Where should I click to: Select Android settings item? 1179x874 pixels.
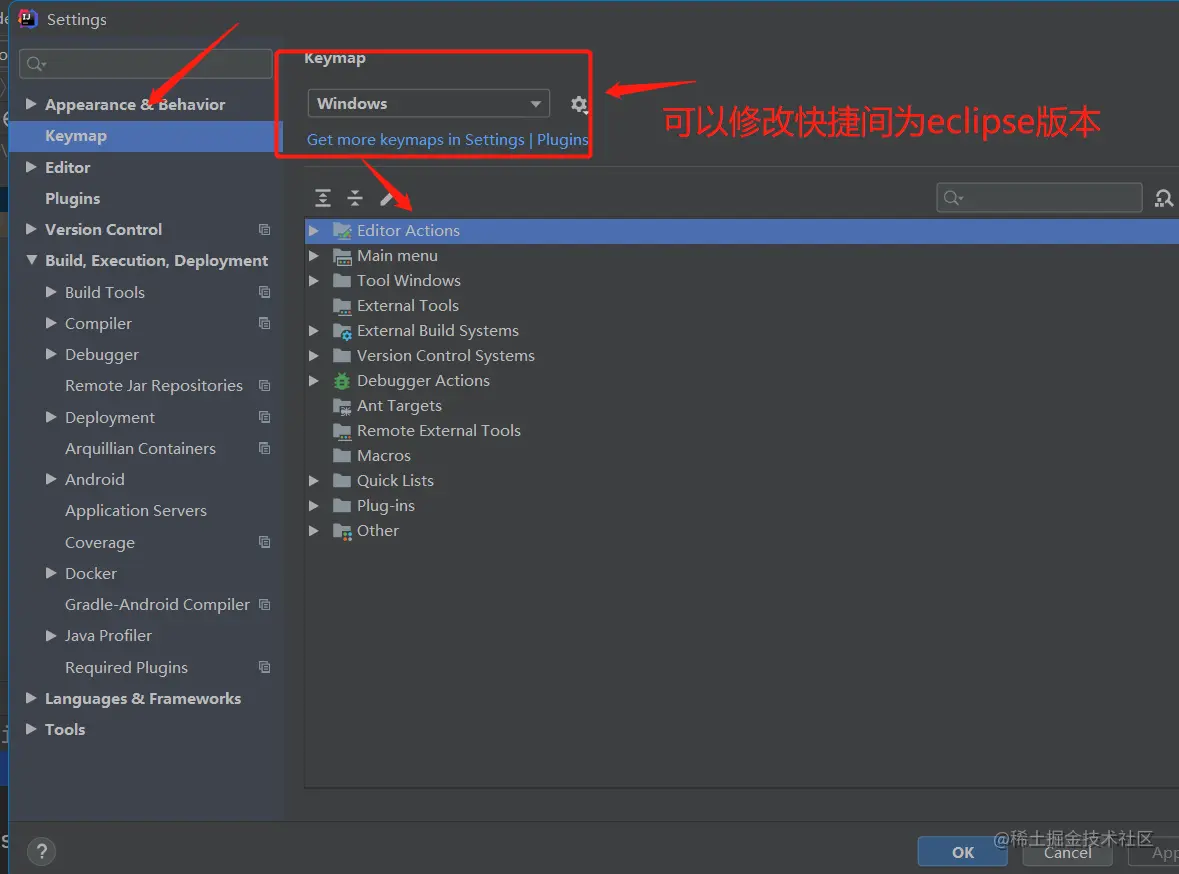(94, 479)
